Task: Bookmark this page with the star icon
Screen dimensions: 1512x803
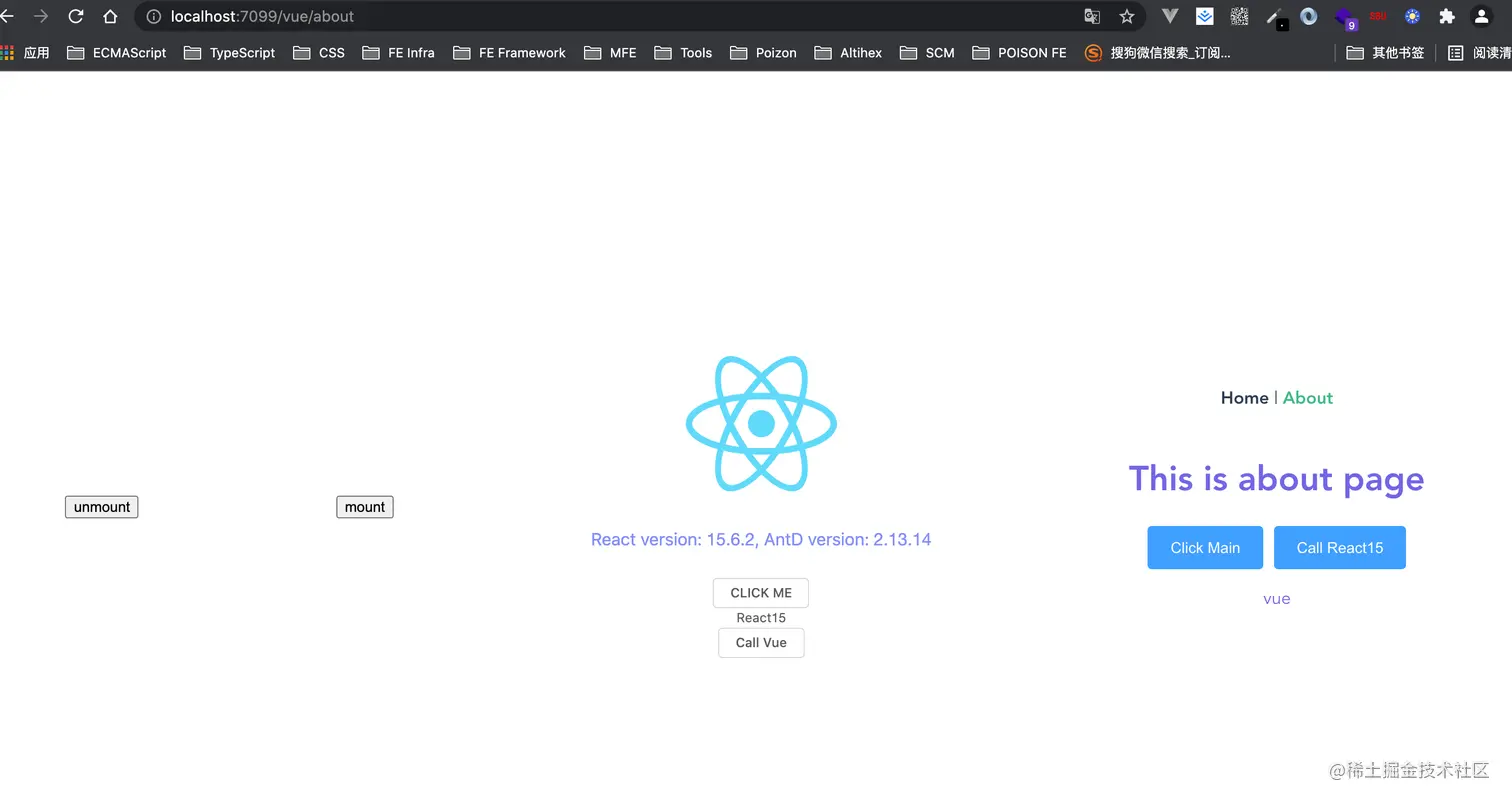Action: (x=1127, y=16)
